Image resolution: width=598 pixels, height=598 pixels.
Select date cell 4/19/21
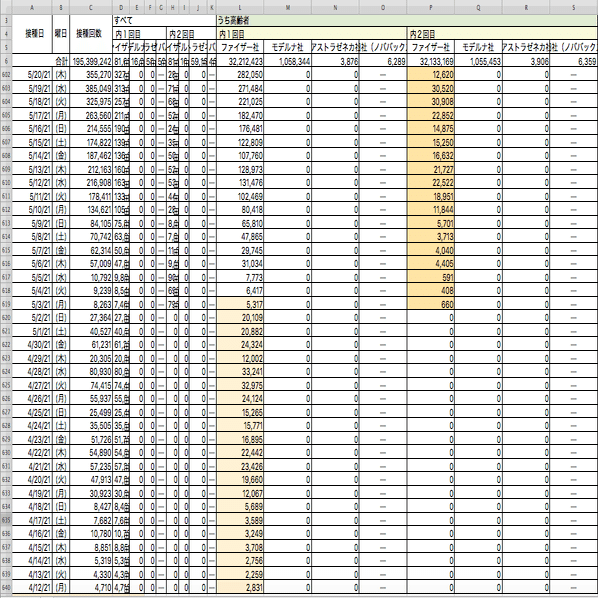point(32,494)
